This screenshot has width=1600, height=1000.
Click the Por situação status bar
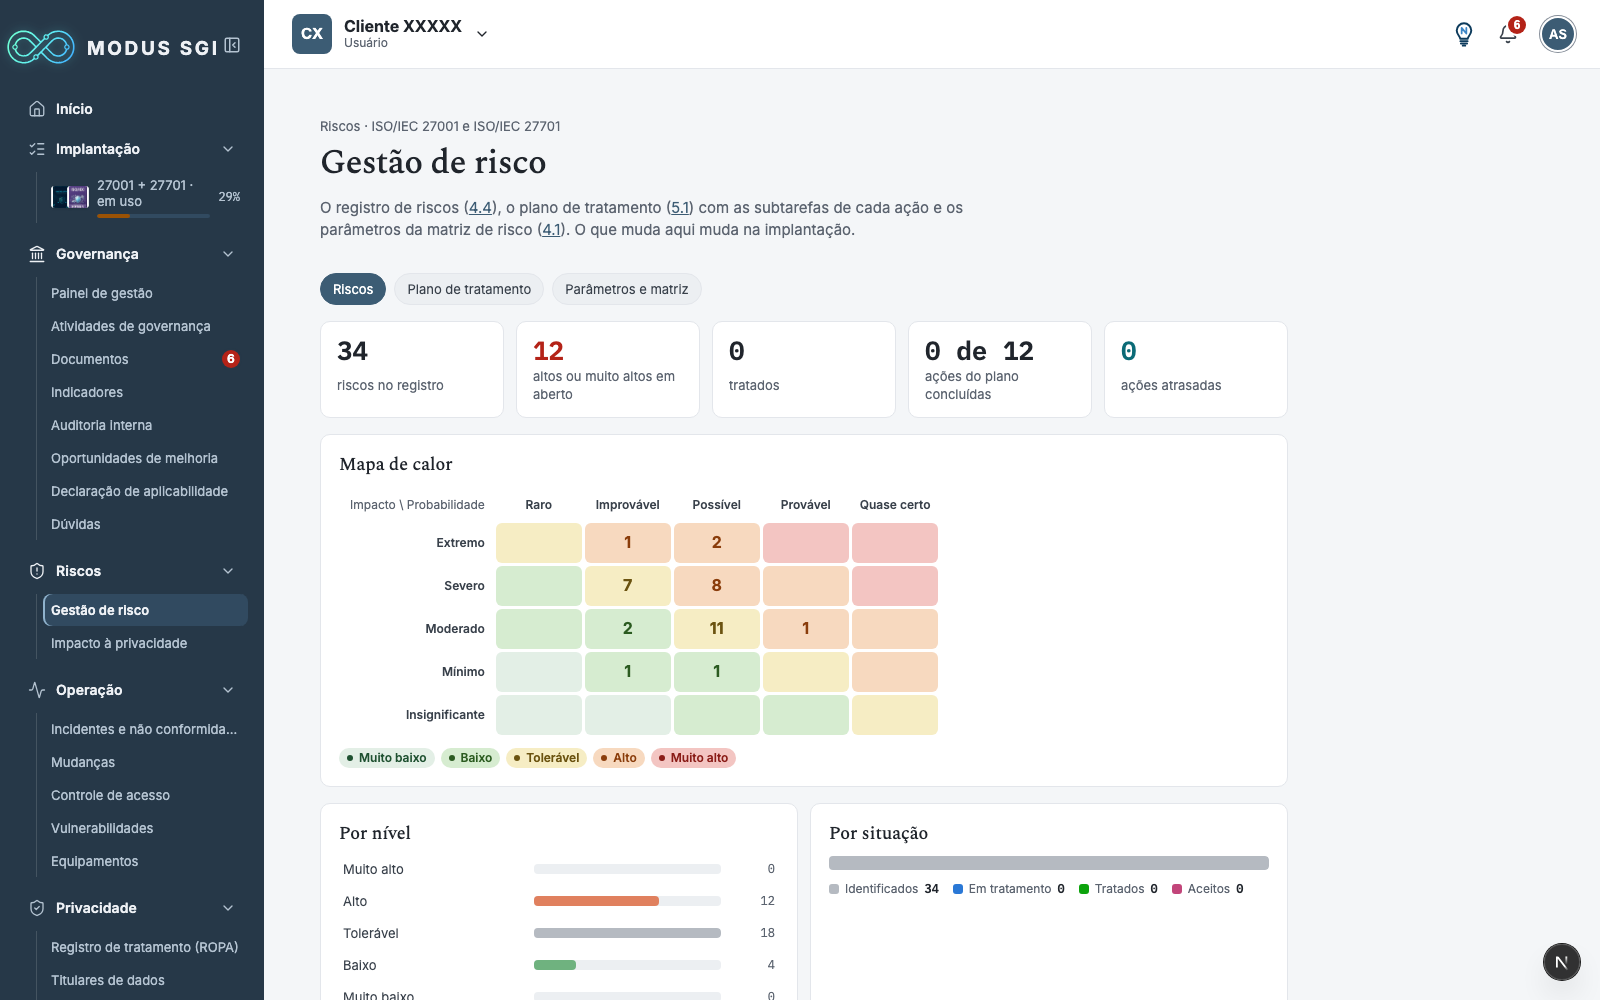point(1049,863)
